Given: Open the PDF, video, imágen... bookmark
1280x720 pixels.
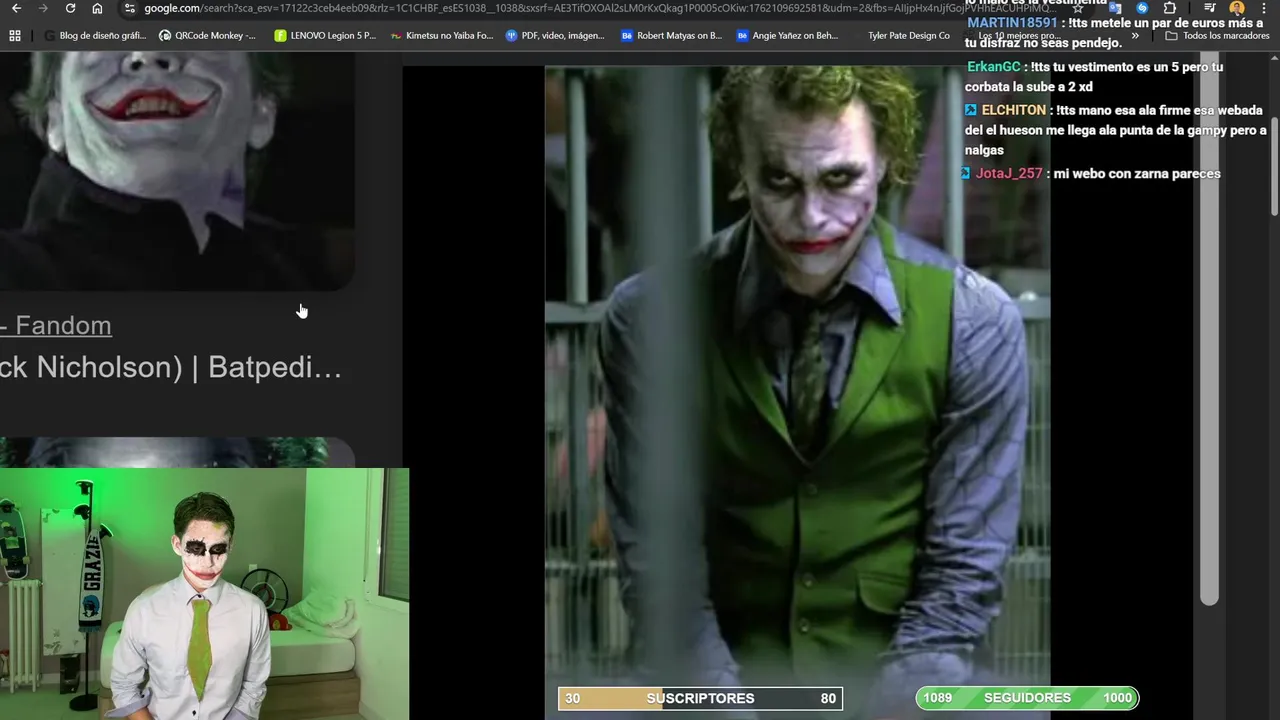Looking at the screenshot, I should (x=555, y=35).
